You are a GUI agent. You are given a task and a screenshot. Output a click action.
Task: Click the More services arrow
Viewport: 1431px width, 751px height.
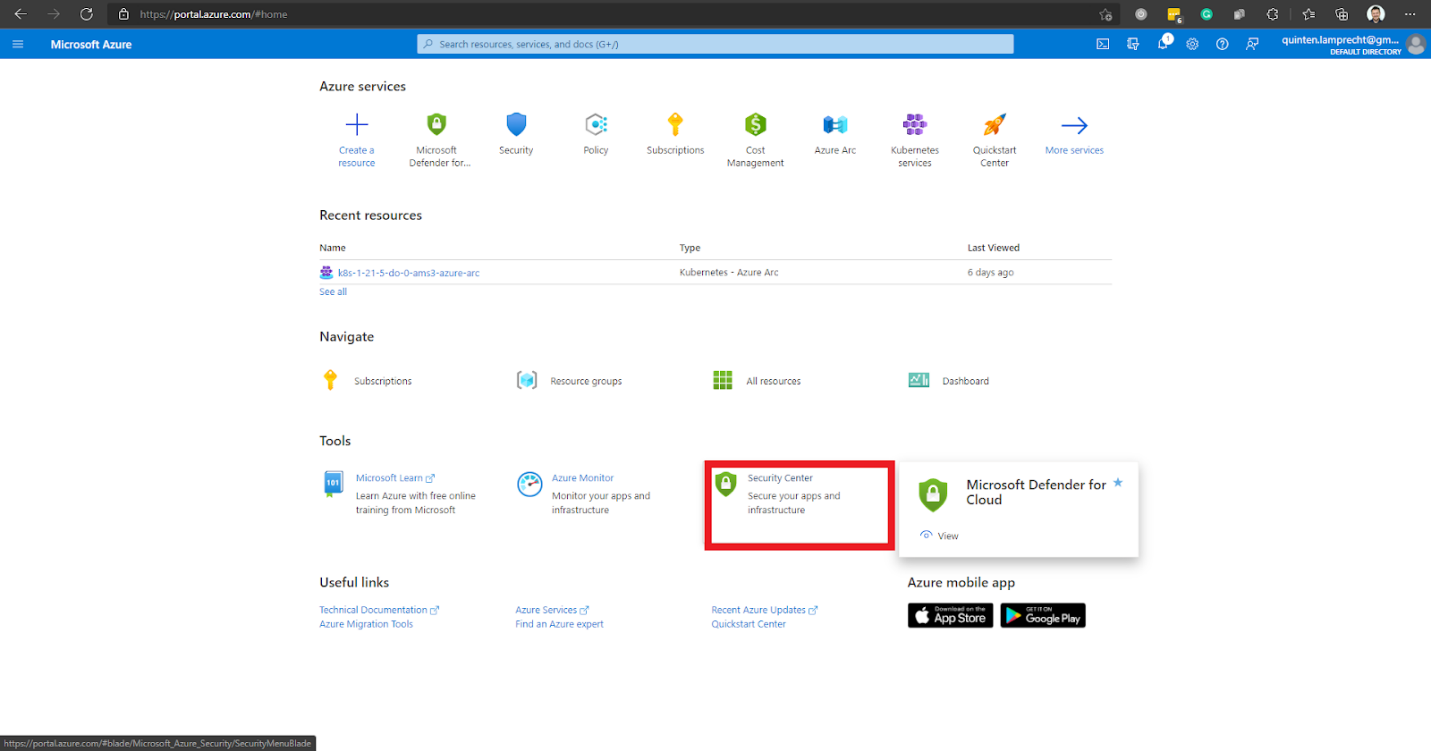pyautogui.click(x=1074, y=125)
